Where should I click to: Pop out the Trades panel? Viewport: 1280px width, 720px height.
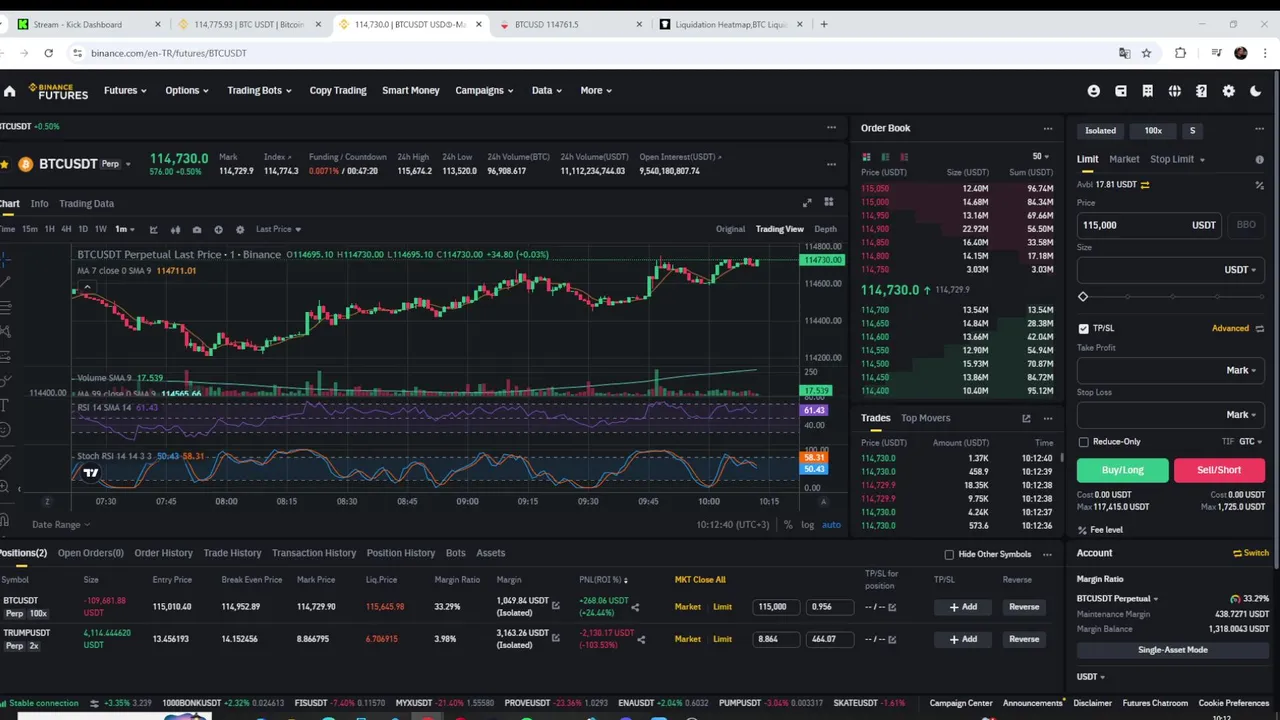click(1026, 418)
